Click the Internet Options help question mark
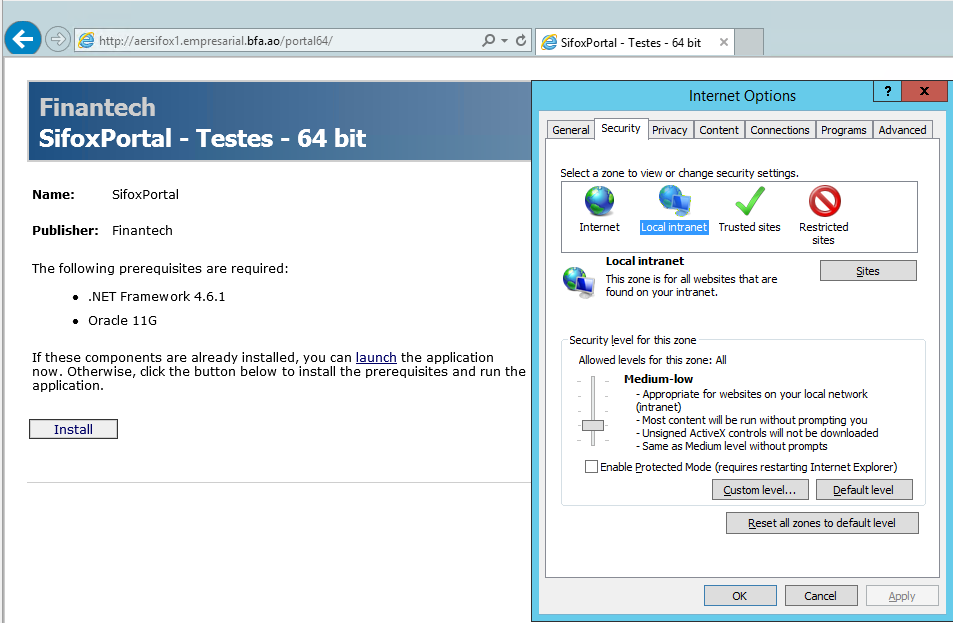 pos(887,91)
